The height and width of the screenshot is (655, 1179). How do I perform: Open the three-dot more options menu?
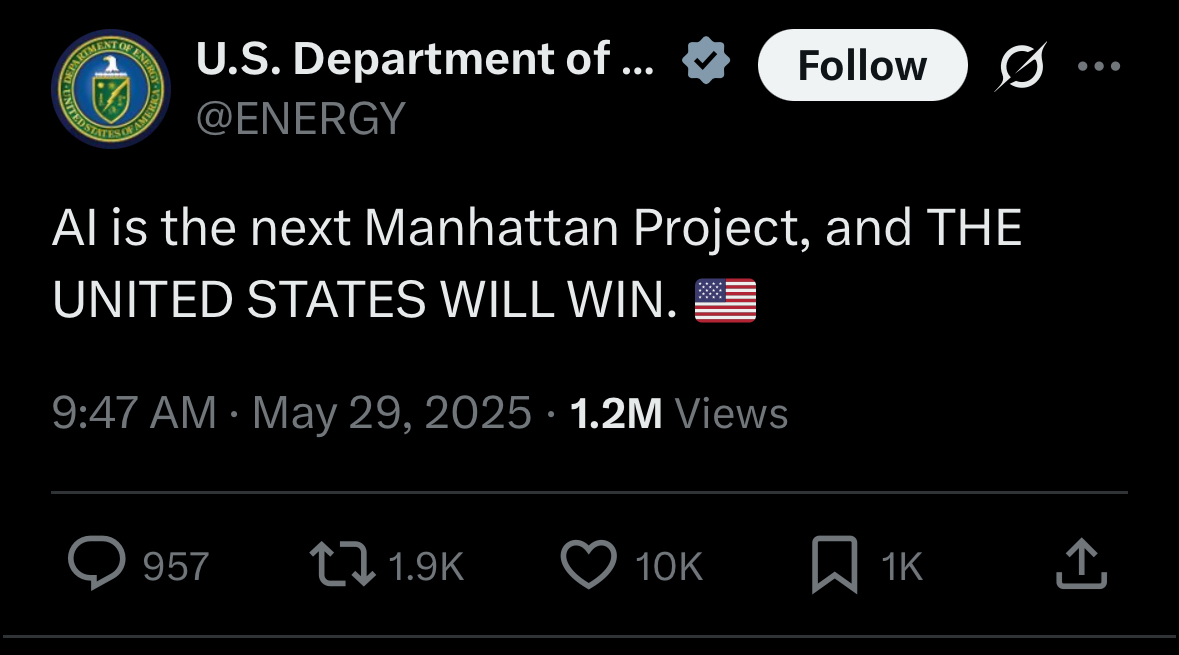pos(1100,67)
